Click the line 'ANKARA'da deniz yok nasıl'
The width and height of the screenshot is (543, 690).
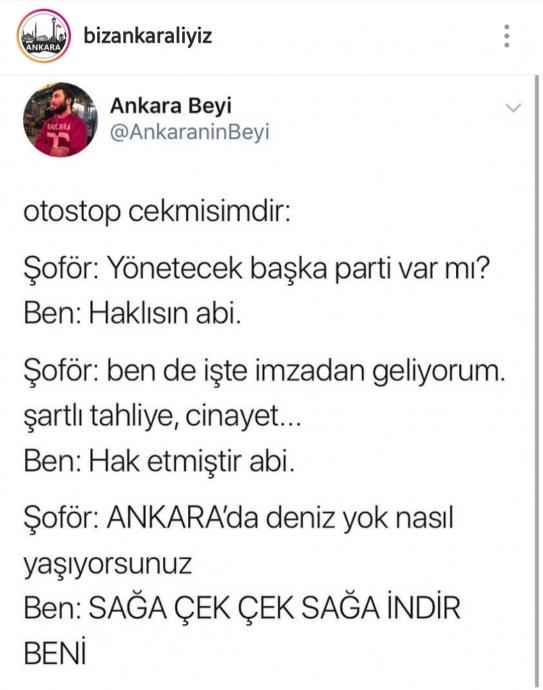tap(280, 518)
